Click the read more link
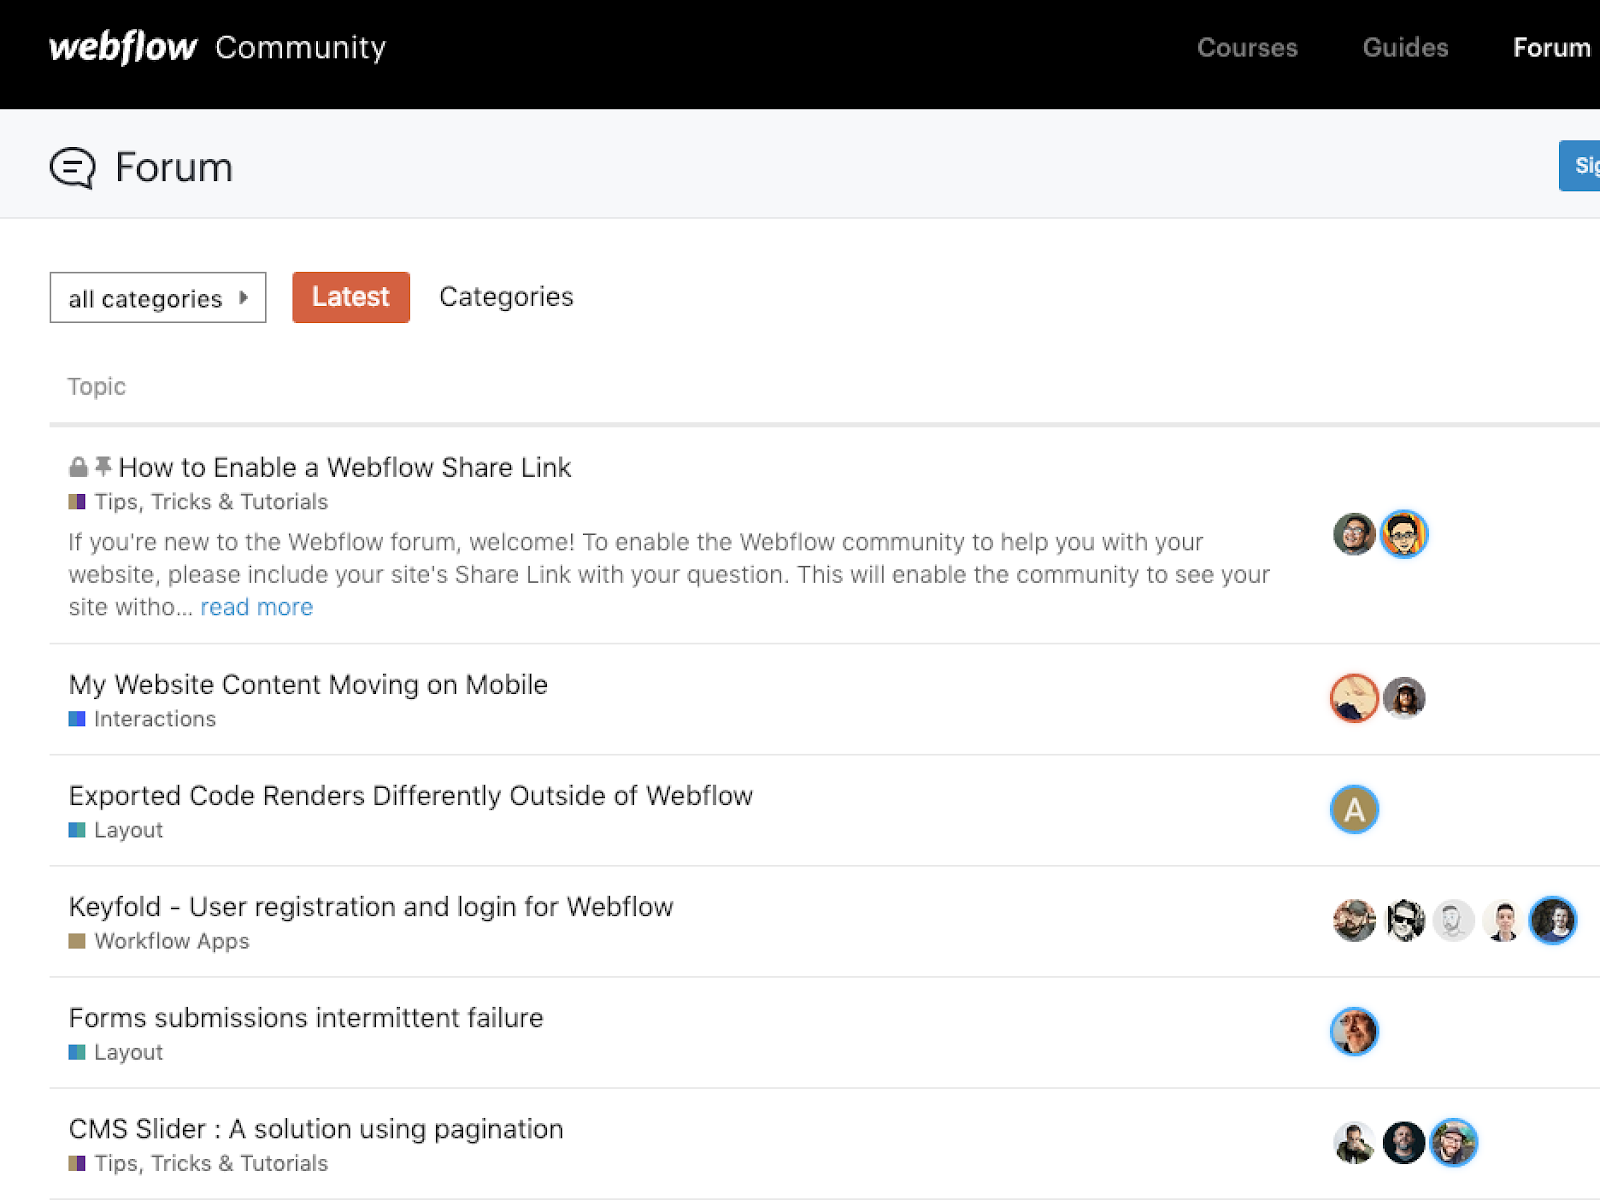This screenshot has width=1600, height=1200. [x=257, y=607]
